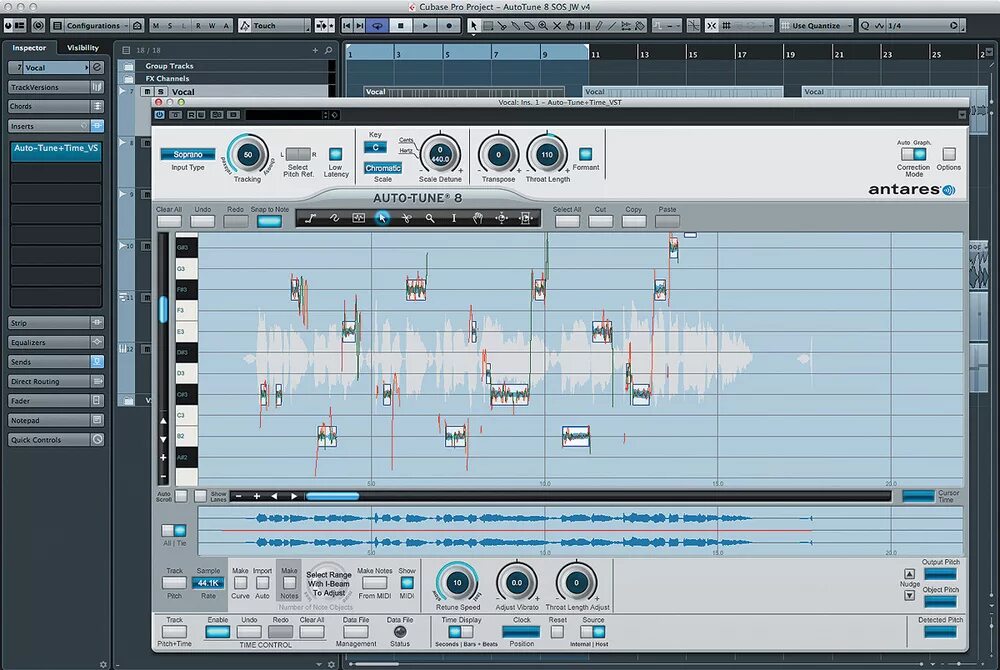Viewport: 1000px width, 670px height.
Task: Open the Chromatic Scale selector
Action: click(x=383, y=168)
